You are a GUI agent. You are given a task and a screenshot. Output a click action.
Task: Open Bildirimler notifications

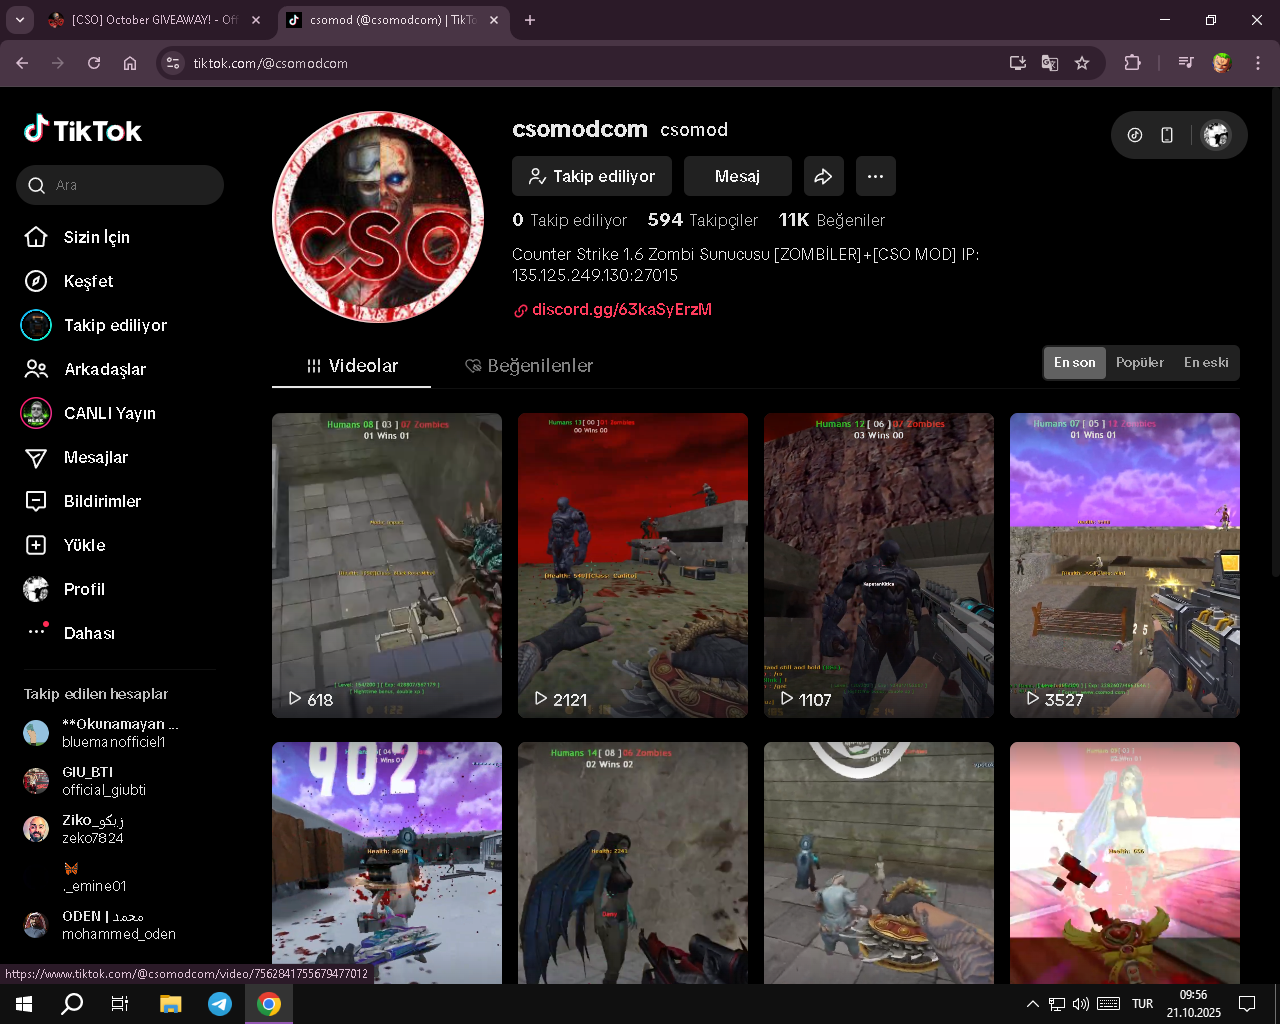tap(101, 501)
